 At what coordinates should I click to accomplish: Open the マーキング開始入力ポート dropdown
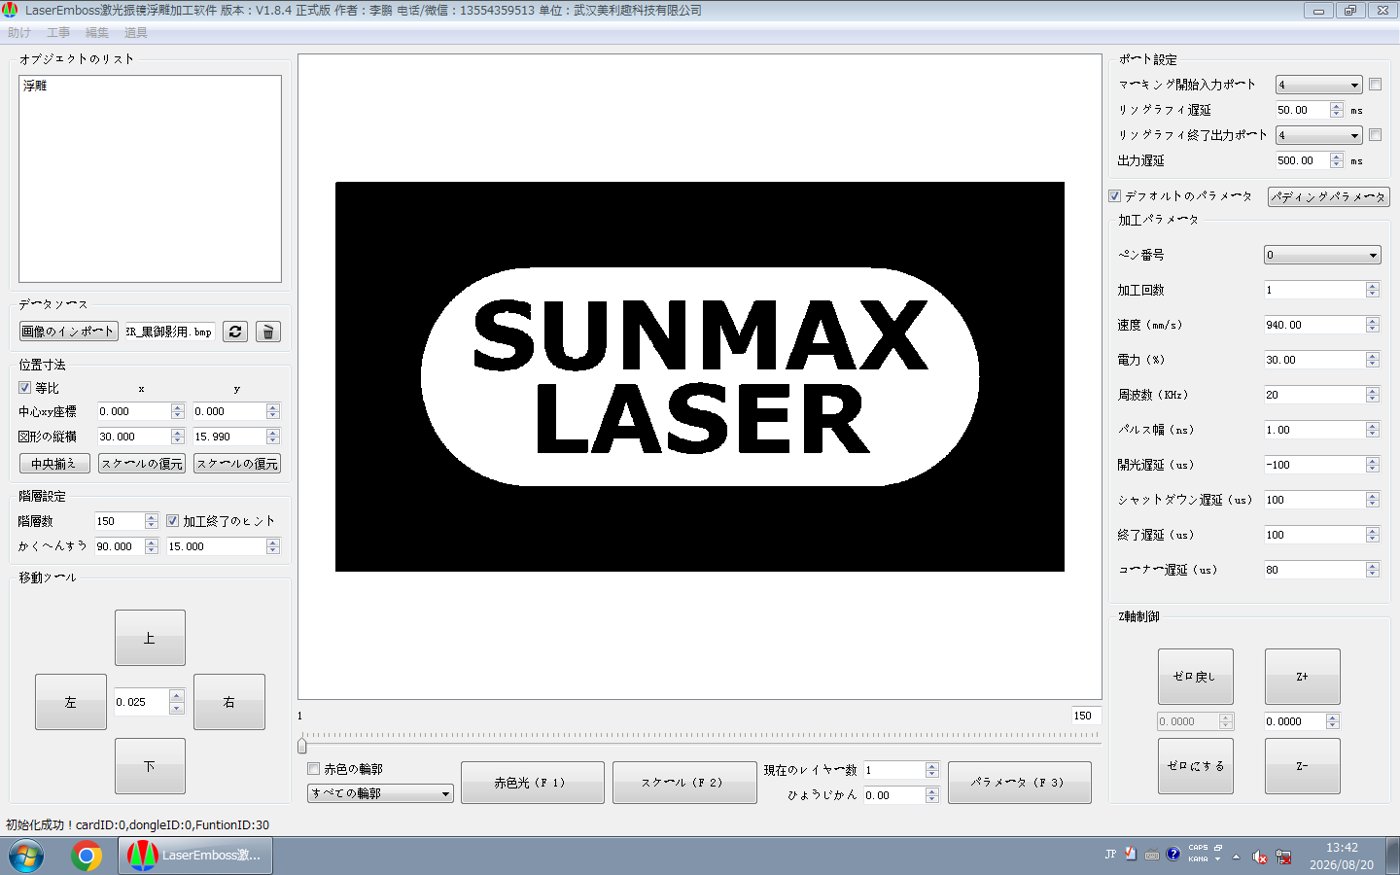pos(1319,85)
